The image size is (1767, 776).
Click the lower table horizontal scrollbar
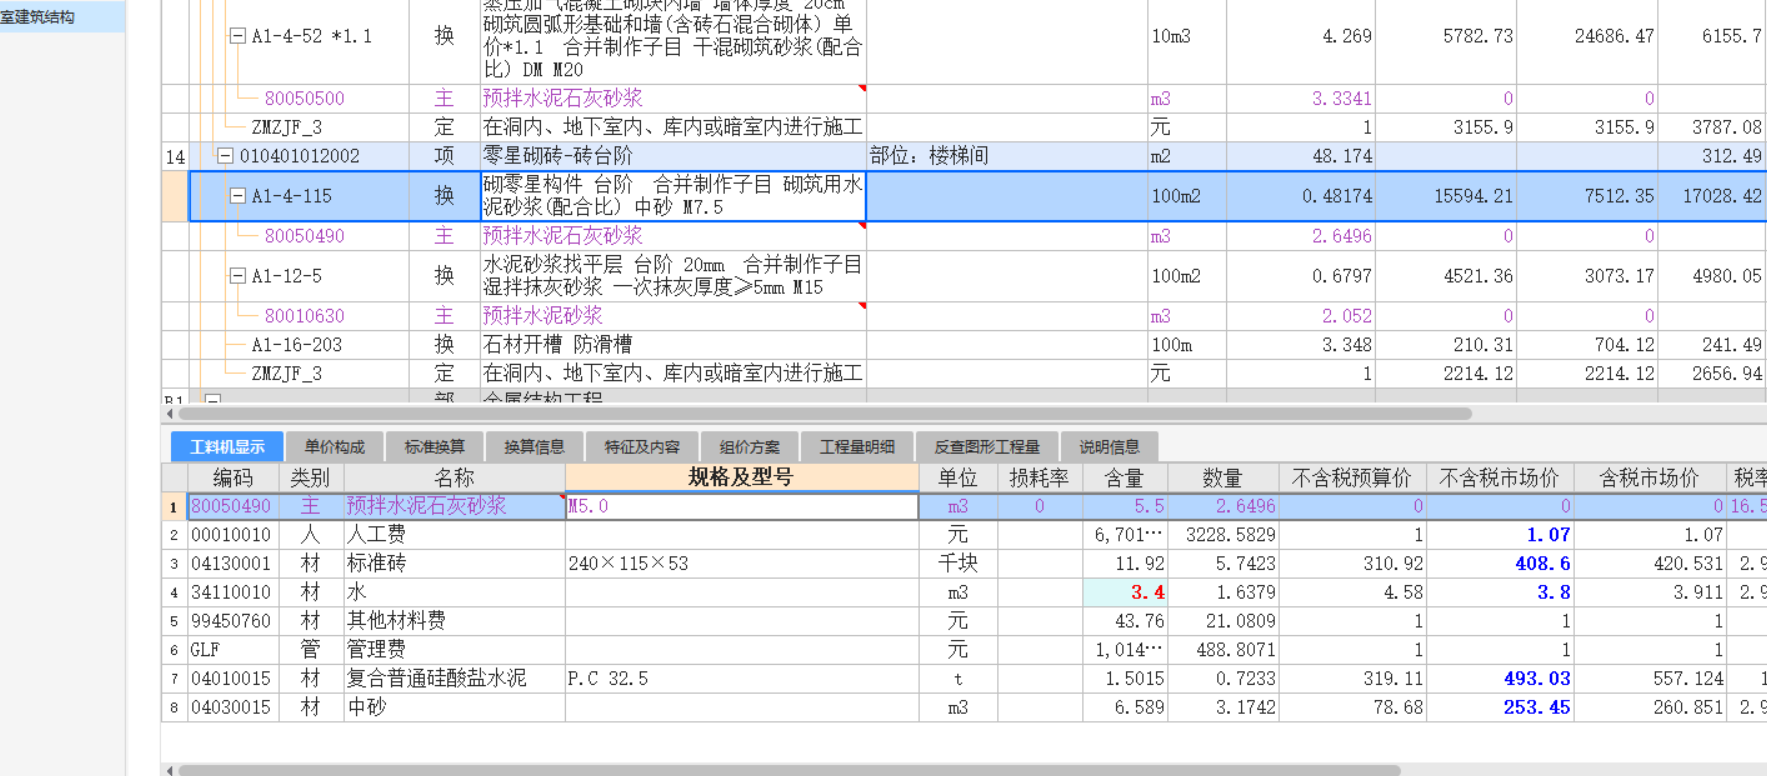tap(789, 770)
